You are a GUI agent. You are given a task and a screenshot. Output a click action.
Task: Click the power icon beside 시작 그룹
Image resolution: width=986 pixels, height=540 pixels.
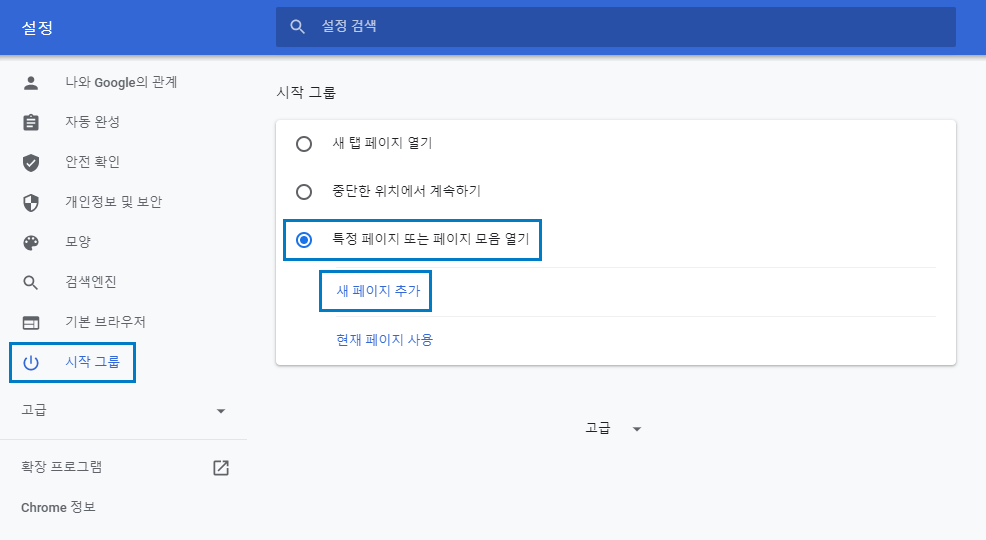coord(31,363)
